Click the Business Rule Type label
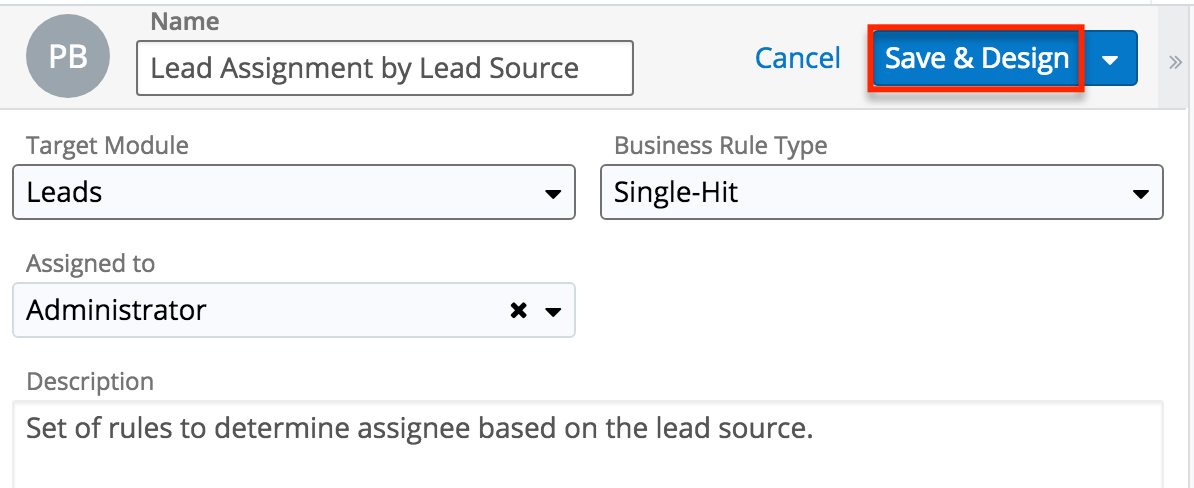The width and height of the screenshot is (1194, 488). pyautogui.click(x=720, y=146)
